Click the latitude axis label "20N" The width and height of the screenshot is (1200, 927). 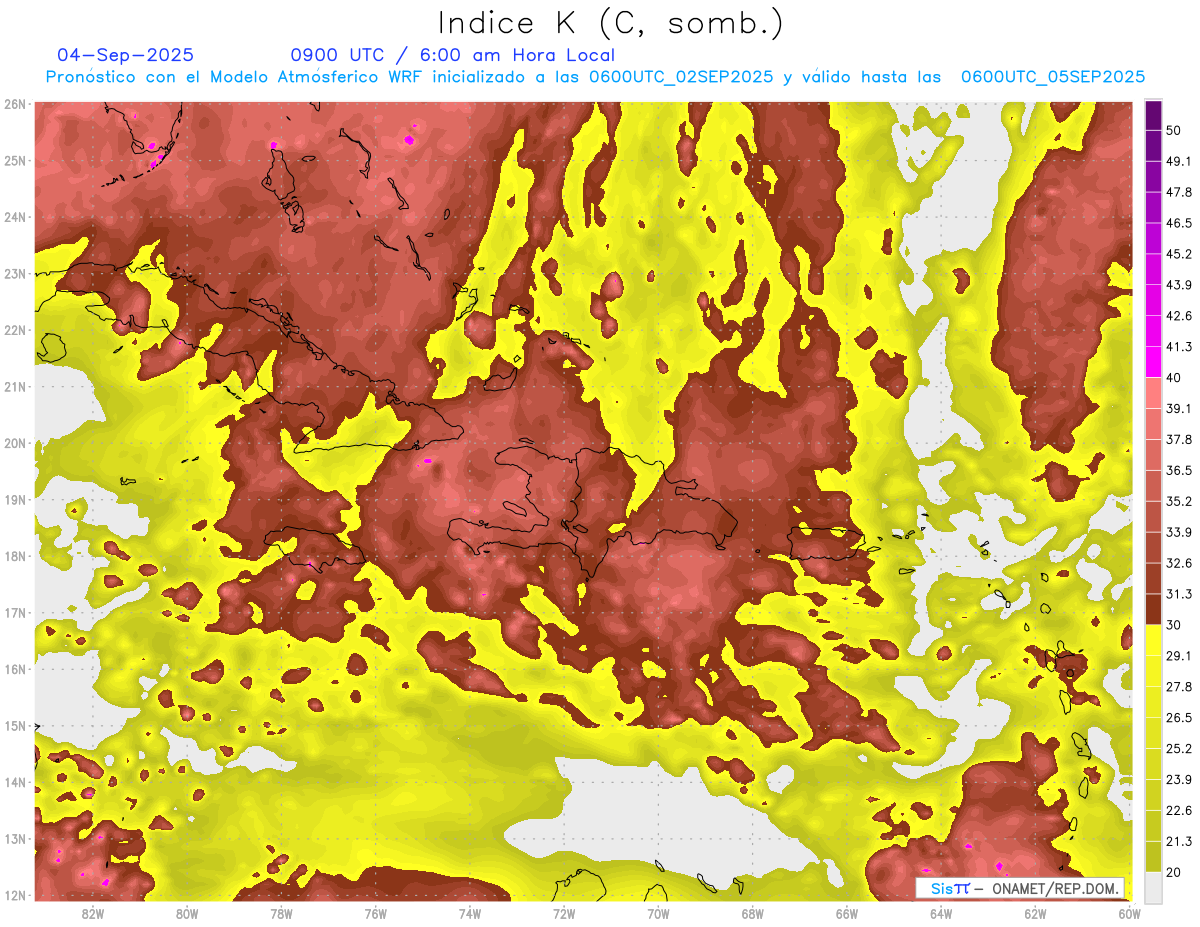coord(14,443)
